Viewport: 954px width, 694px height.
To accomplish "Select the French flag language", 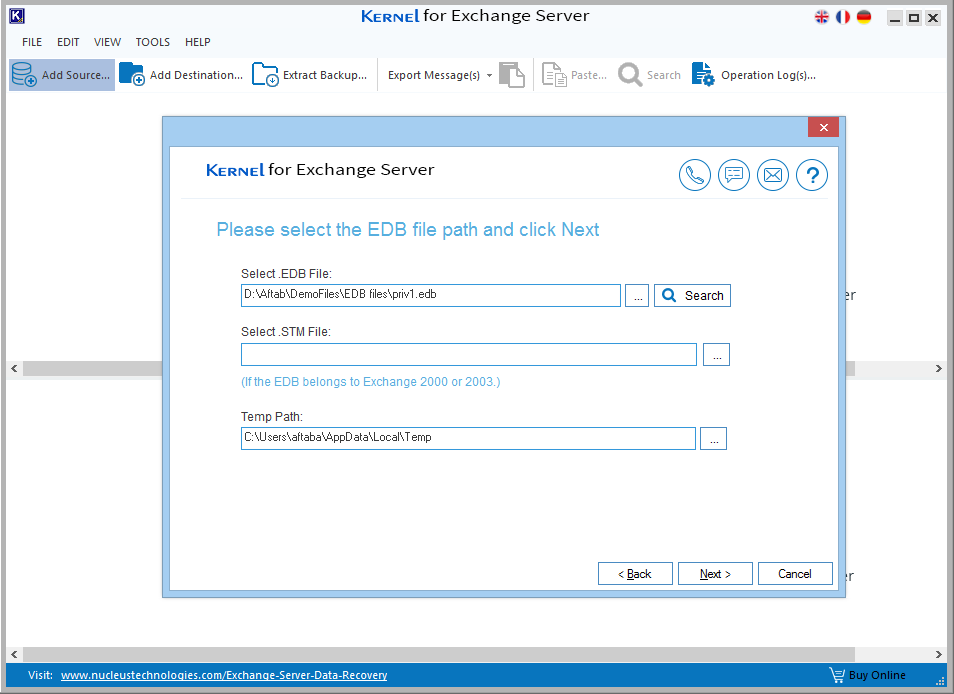I will click(843, 17).
